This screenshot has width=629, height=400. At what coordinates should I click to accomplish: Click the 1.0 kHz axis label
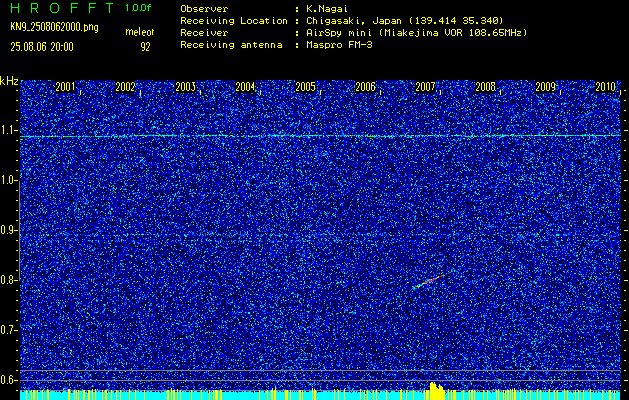8,180
